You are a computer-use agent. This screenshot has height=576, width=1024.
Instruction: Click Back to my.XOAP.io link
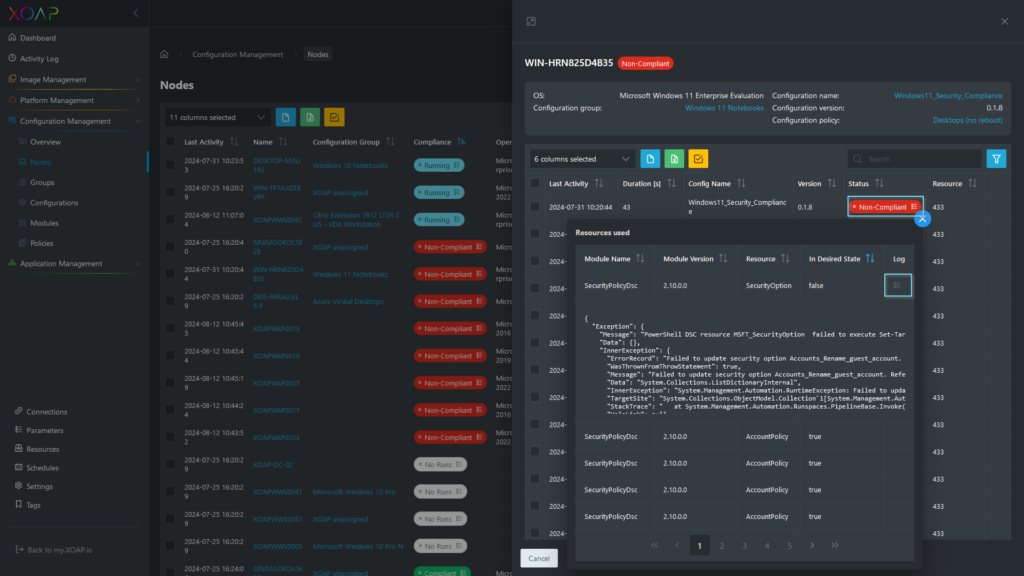coord(54,550)
